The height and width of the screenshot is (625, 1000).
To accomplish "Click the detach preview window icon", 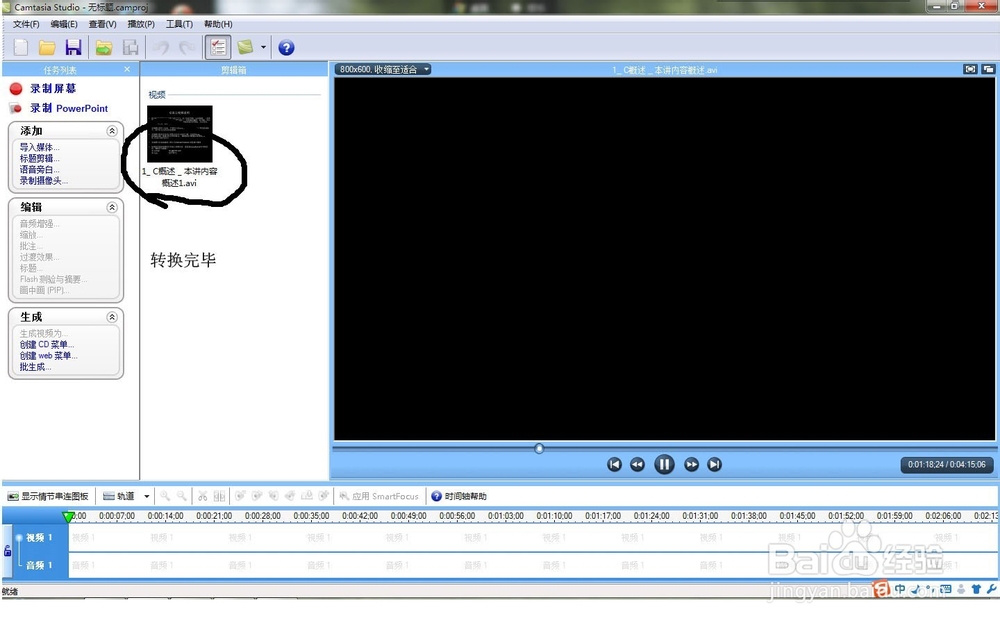I will click(x=988, y=69).
